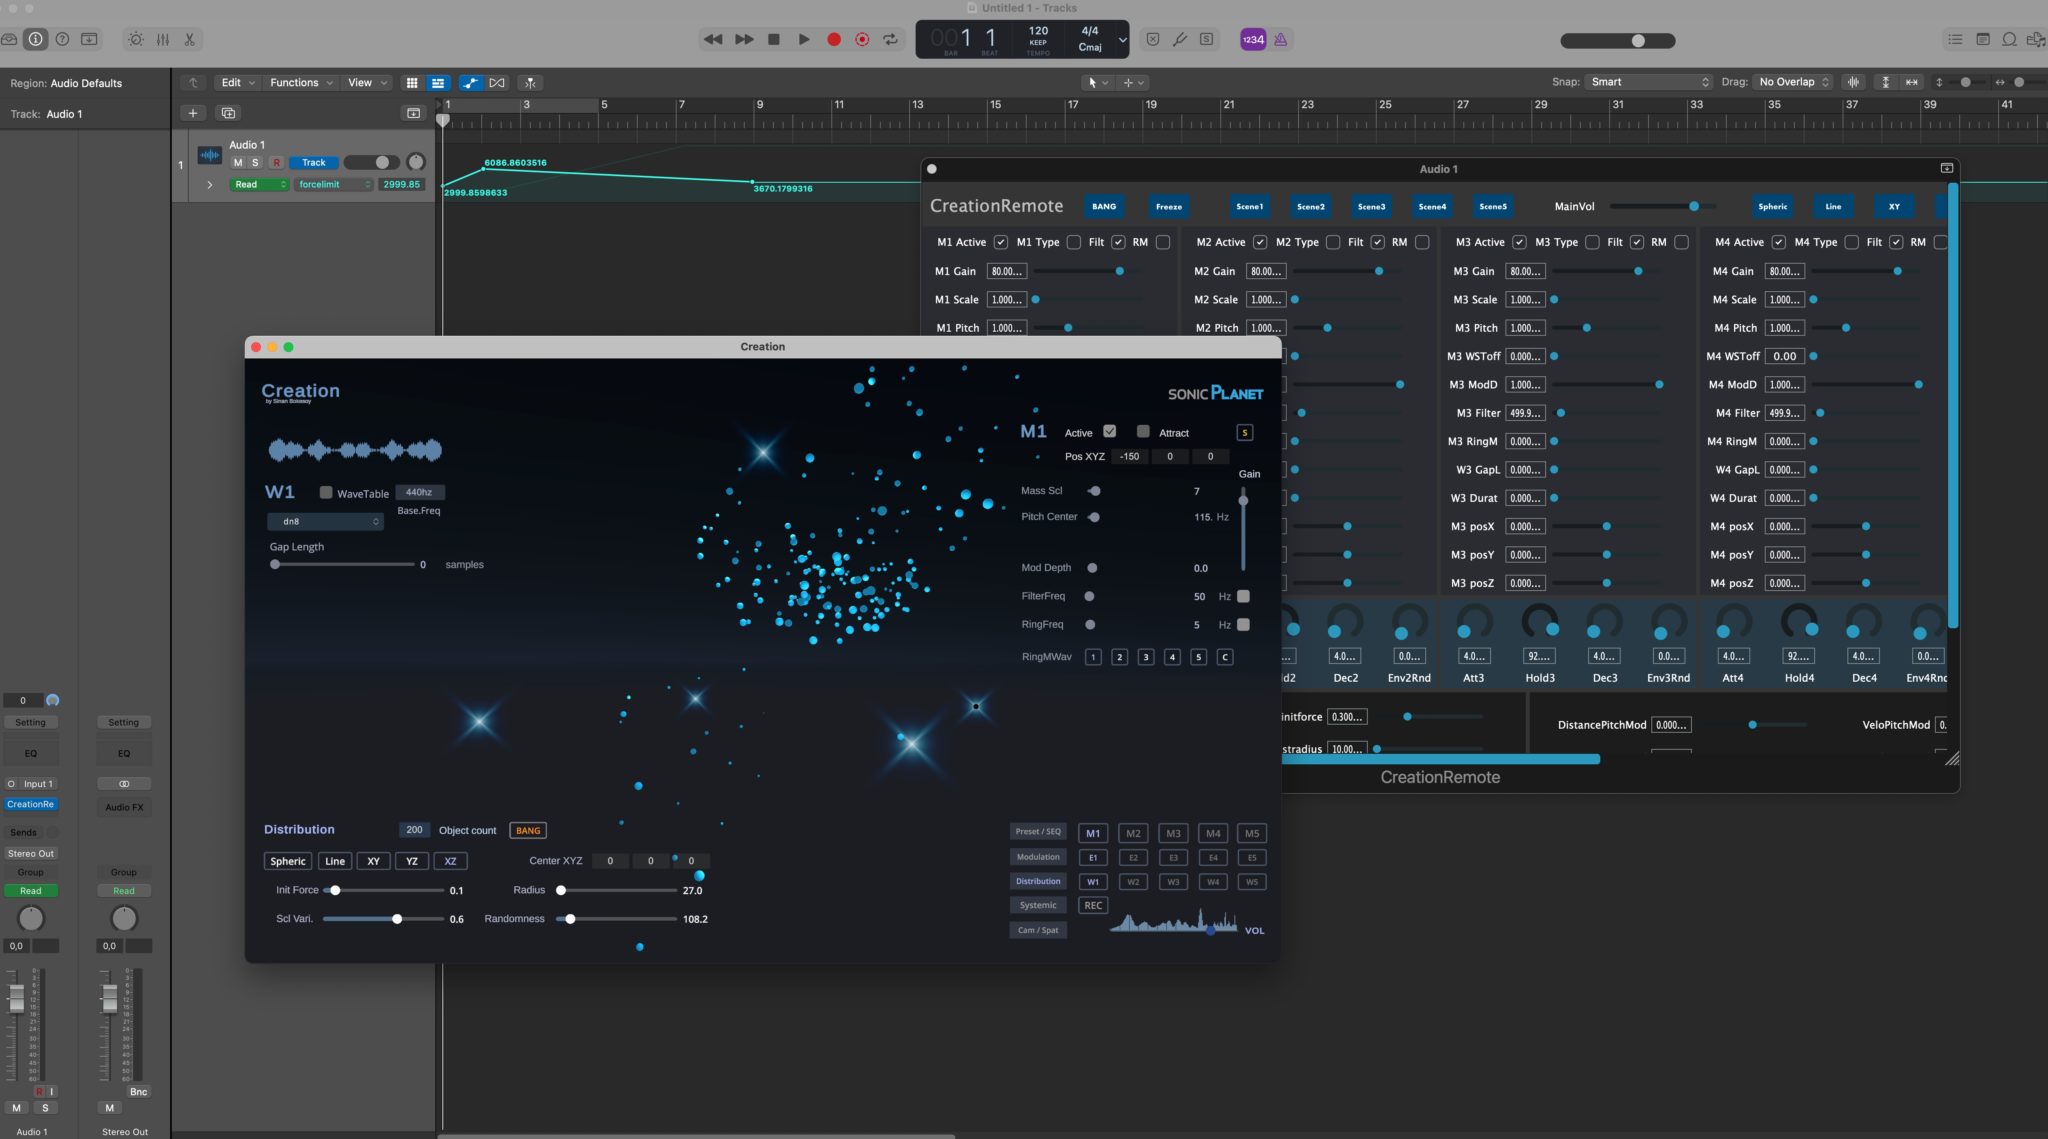The width and height of the screenshot is (2048, 1139).
Task: Open the Mixer from control bar
Action: coord(162,40)
